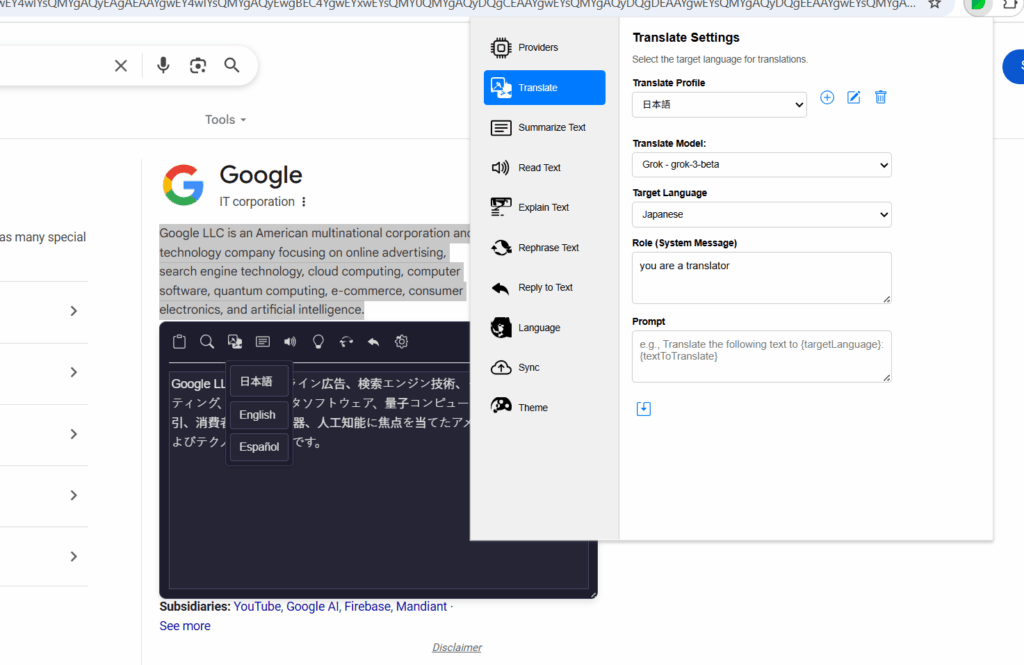
Task: Add a new translate profile
Action: (827, 97)
